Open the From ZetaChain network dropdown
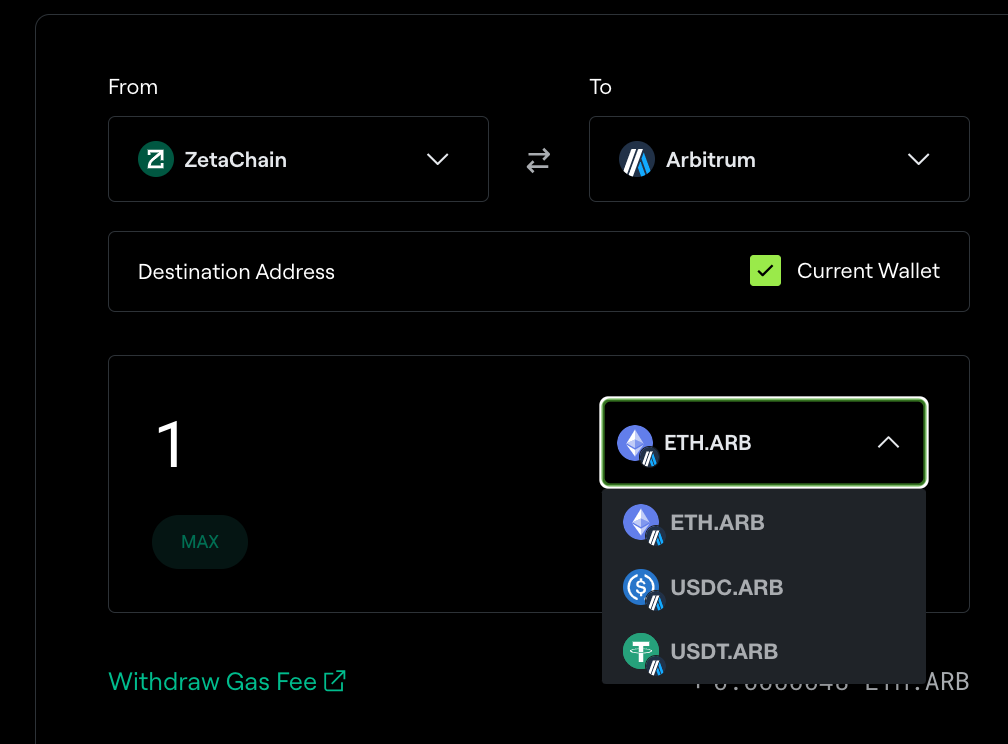This screenshot has height=744, width=1008. [298, 159]
